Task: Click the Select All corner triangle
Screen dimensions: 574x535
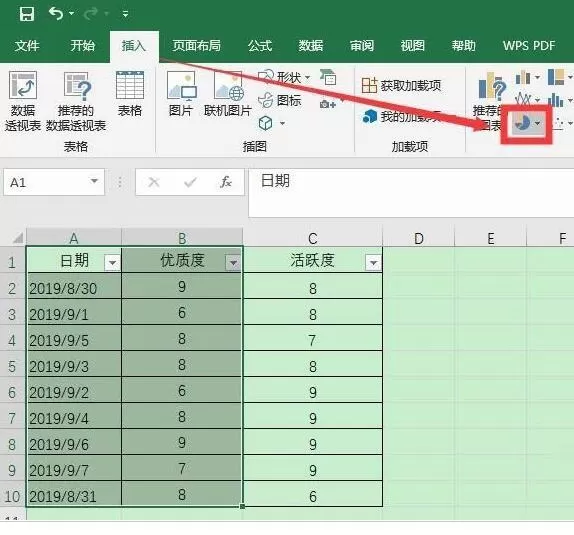Action: click(x=18, y=238)
